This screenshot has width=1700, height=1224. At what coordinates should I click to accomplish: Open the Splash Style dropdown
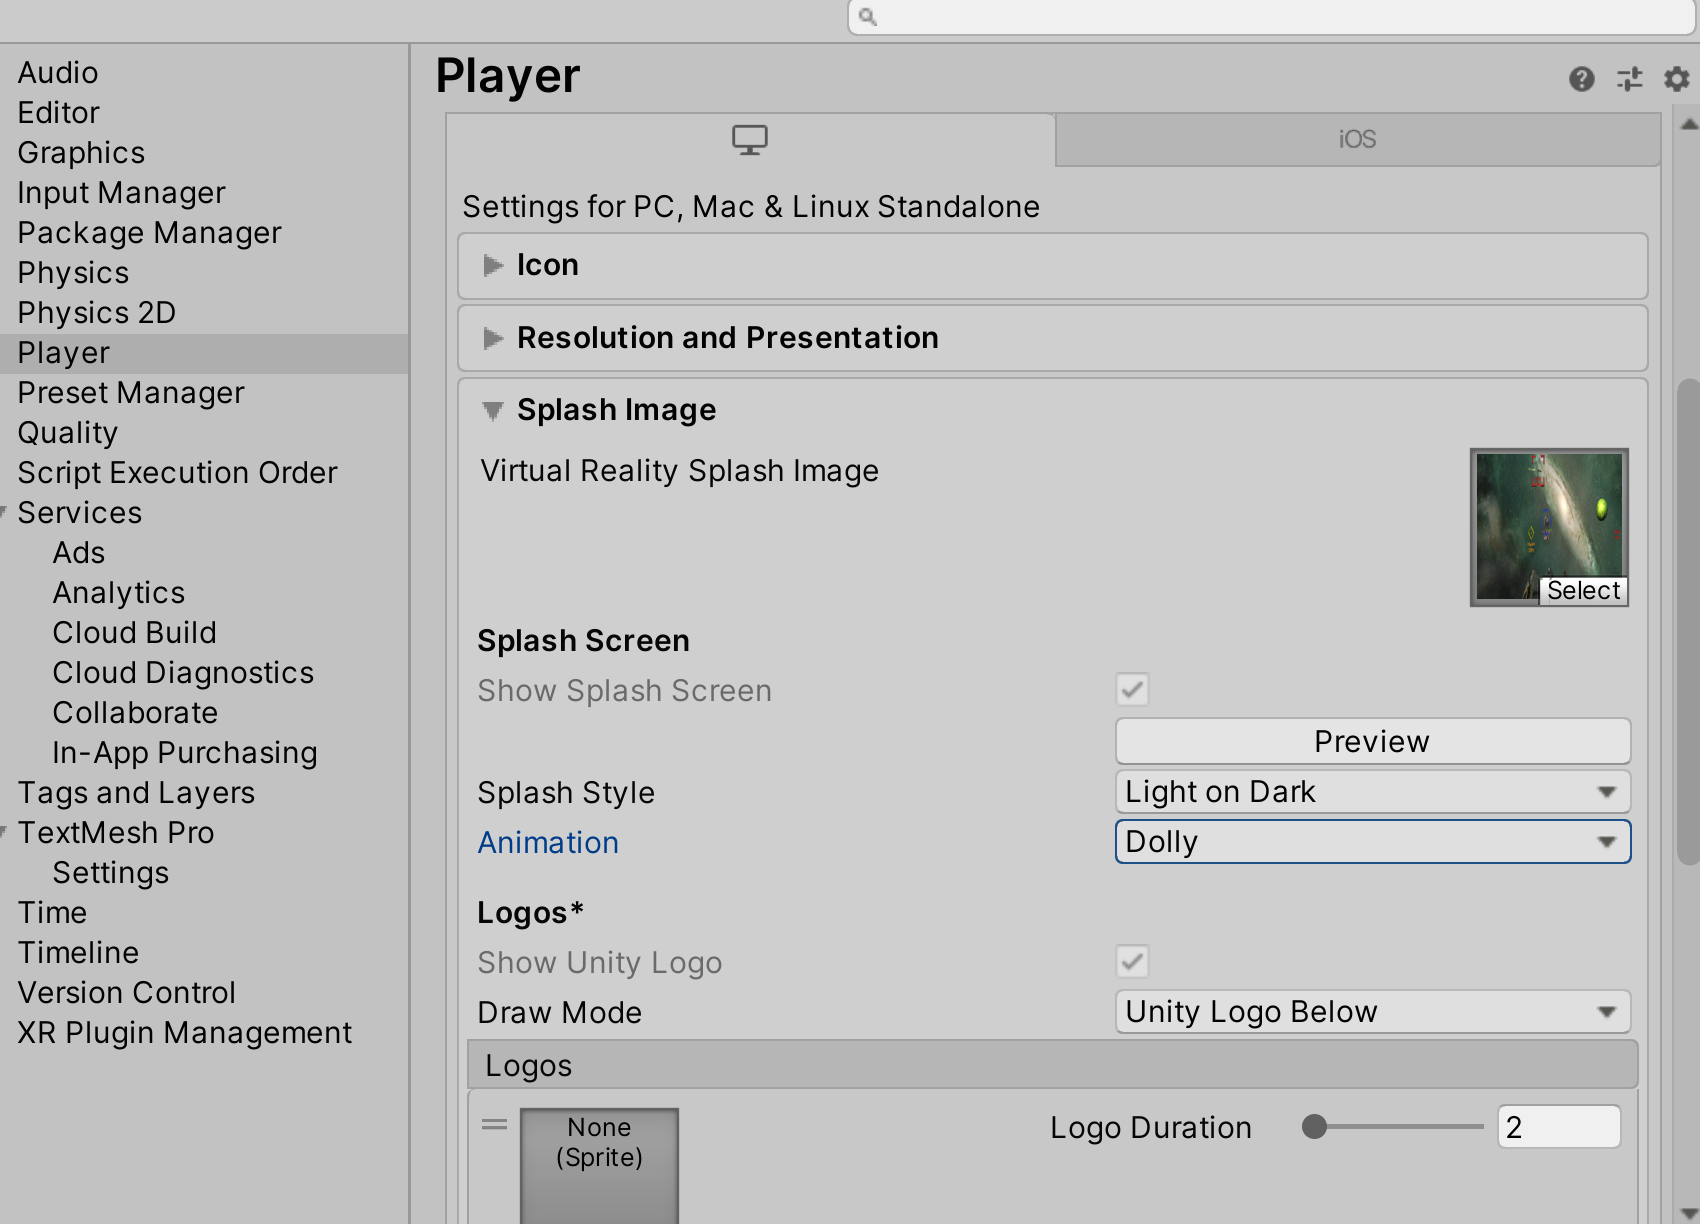tap(1371, 791)
